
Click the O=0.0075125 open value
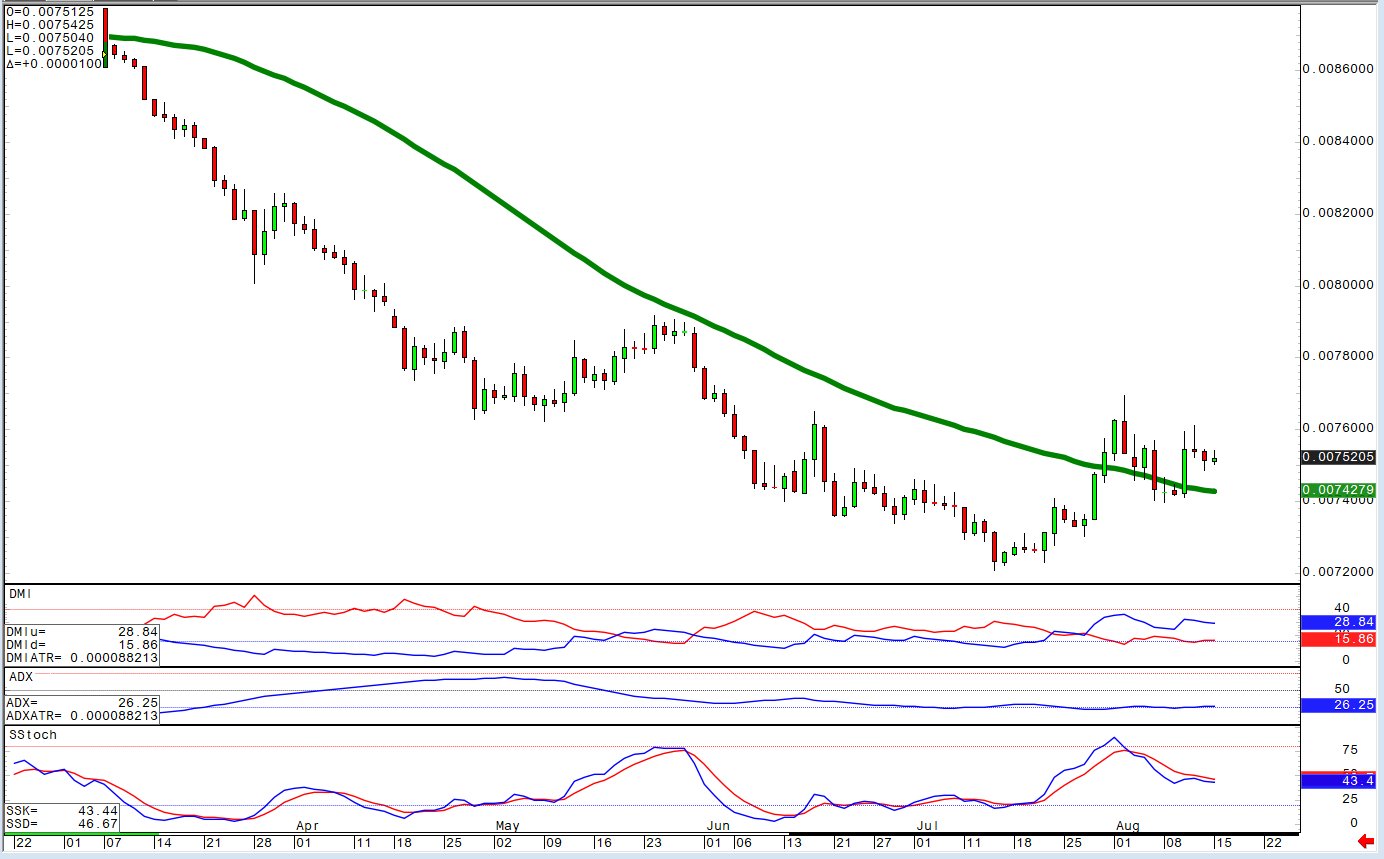pos(50,12)
